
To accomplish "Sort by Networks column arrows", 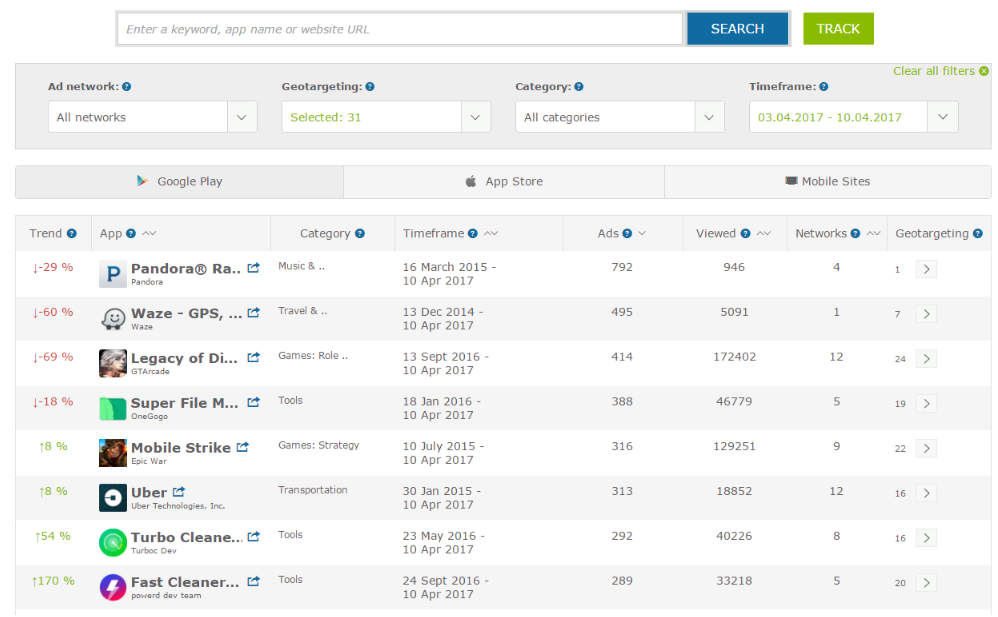I will [x=874, y=234].
